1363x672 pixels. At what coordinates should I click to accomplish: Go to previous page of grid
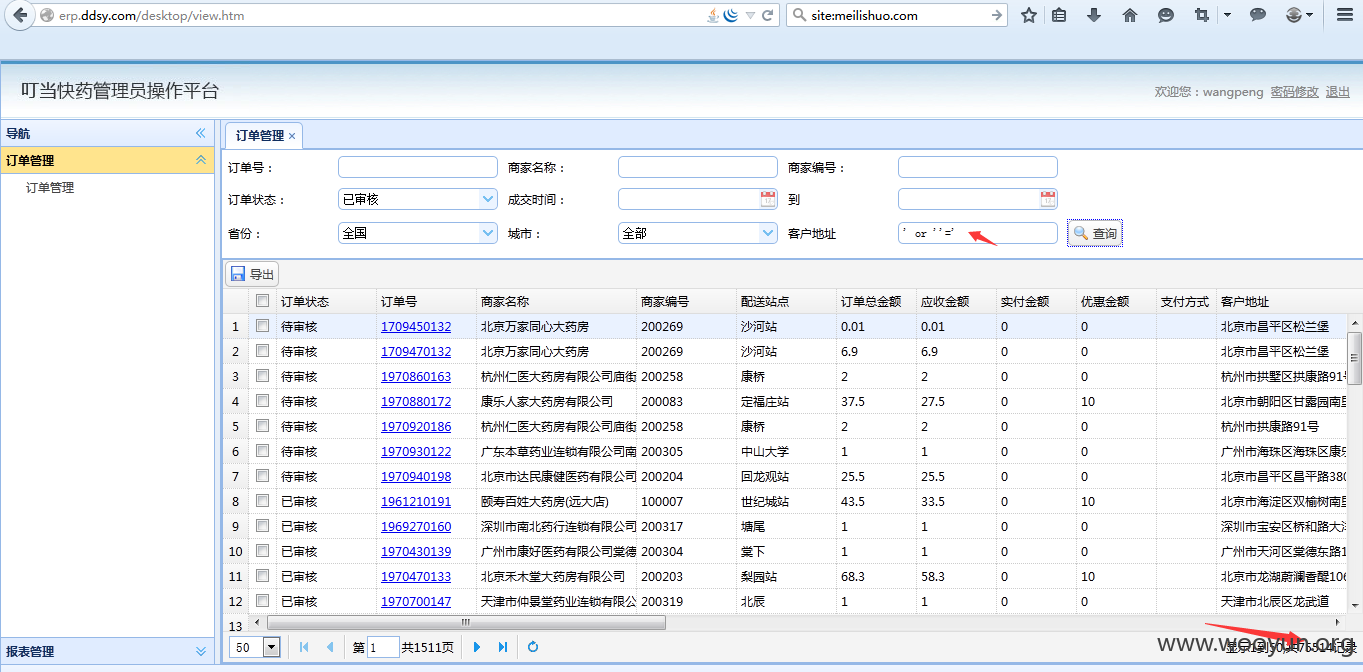coord(330,647)
